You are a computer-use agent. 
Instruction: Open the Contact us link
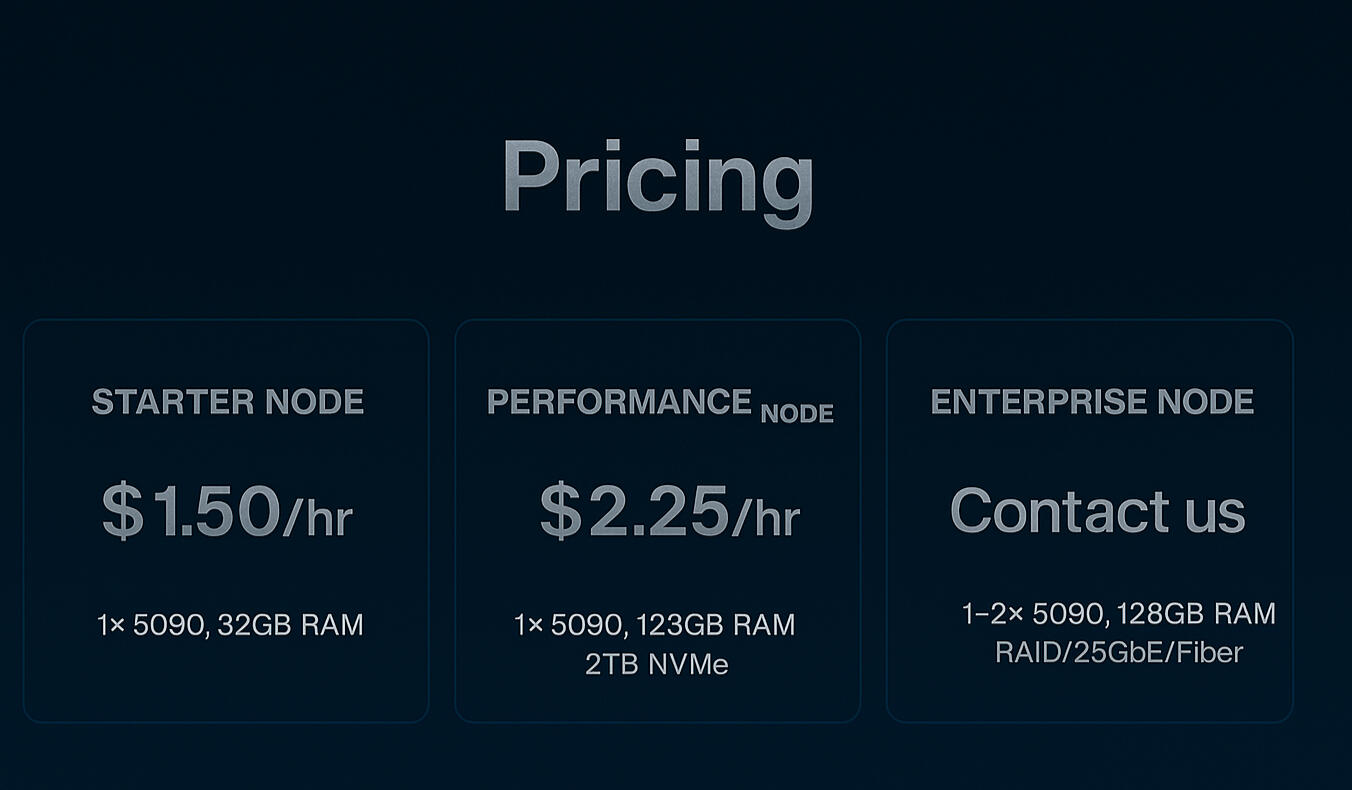[x=1097, y=511]
